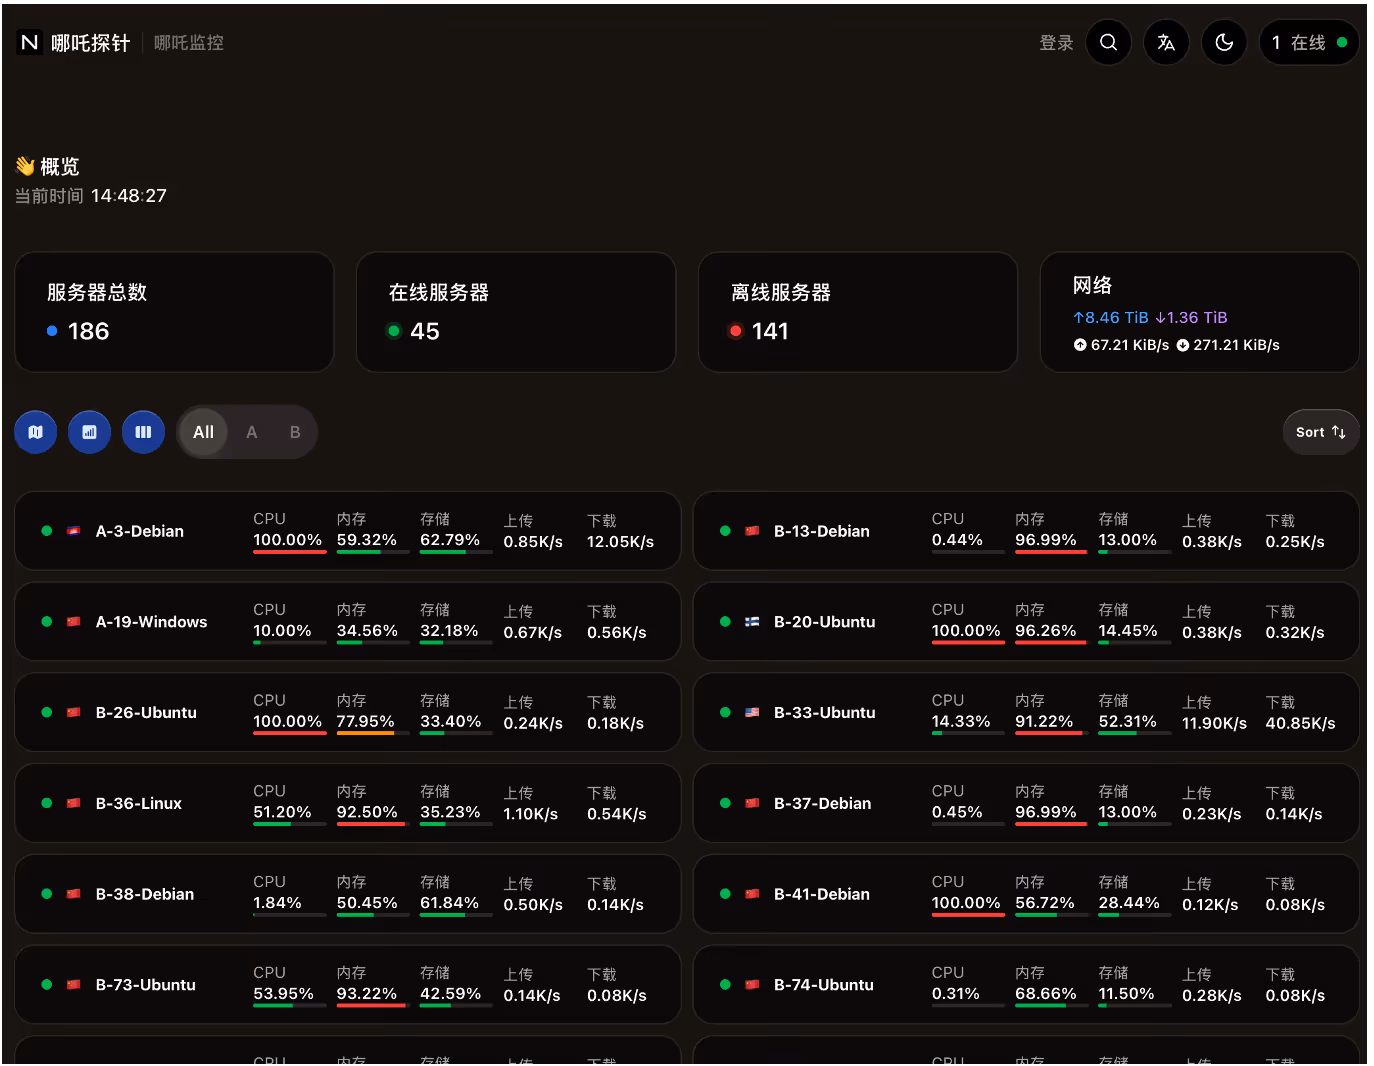Click the 1.10K/s upload value of B-36-Linux
Screen dimensions: 1374x1066
pos(531,814)
